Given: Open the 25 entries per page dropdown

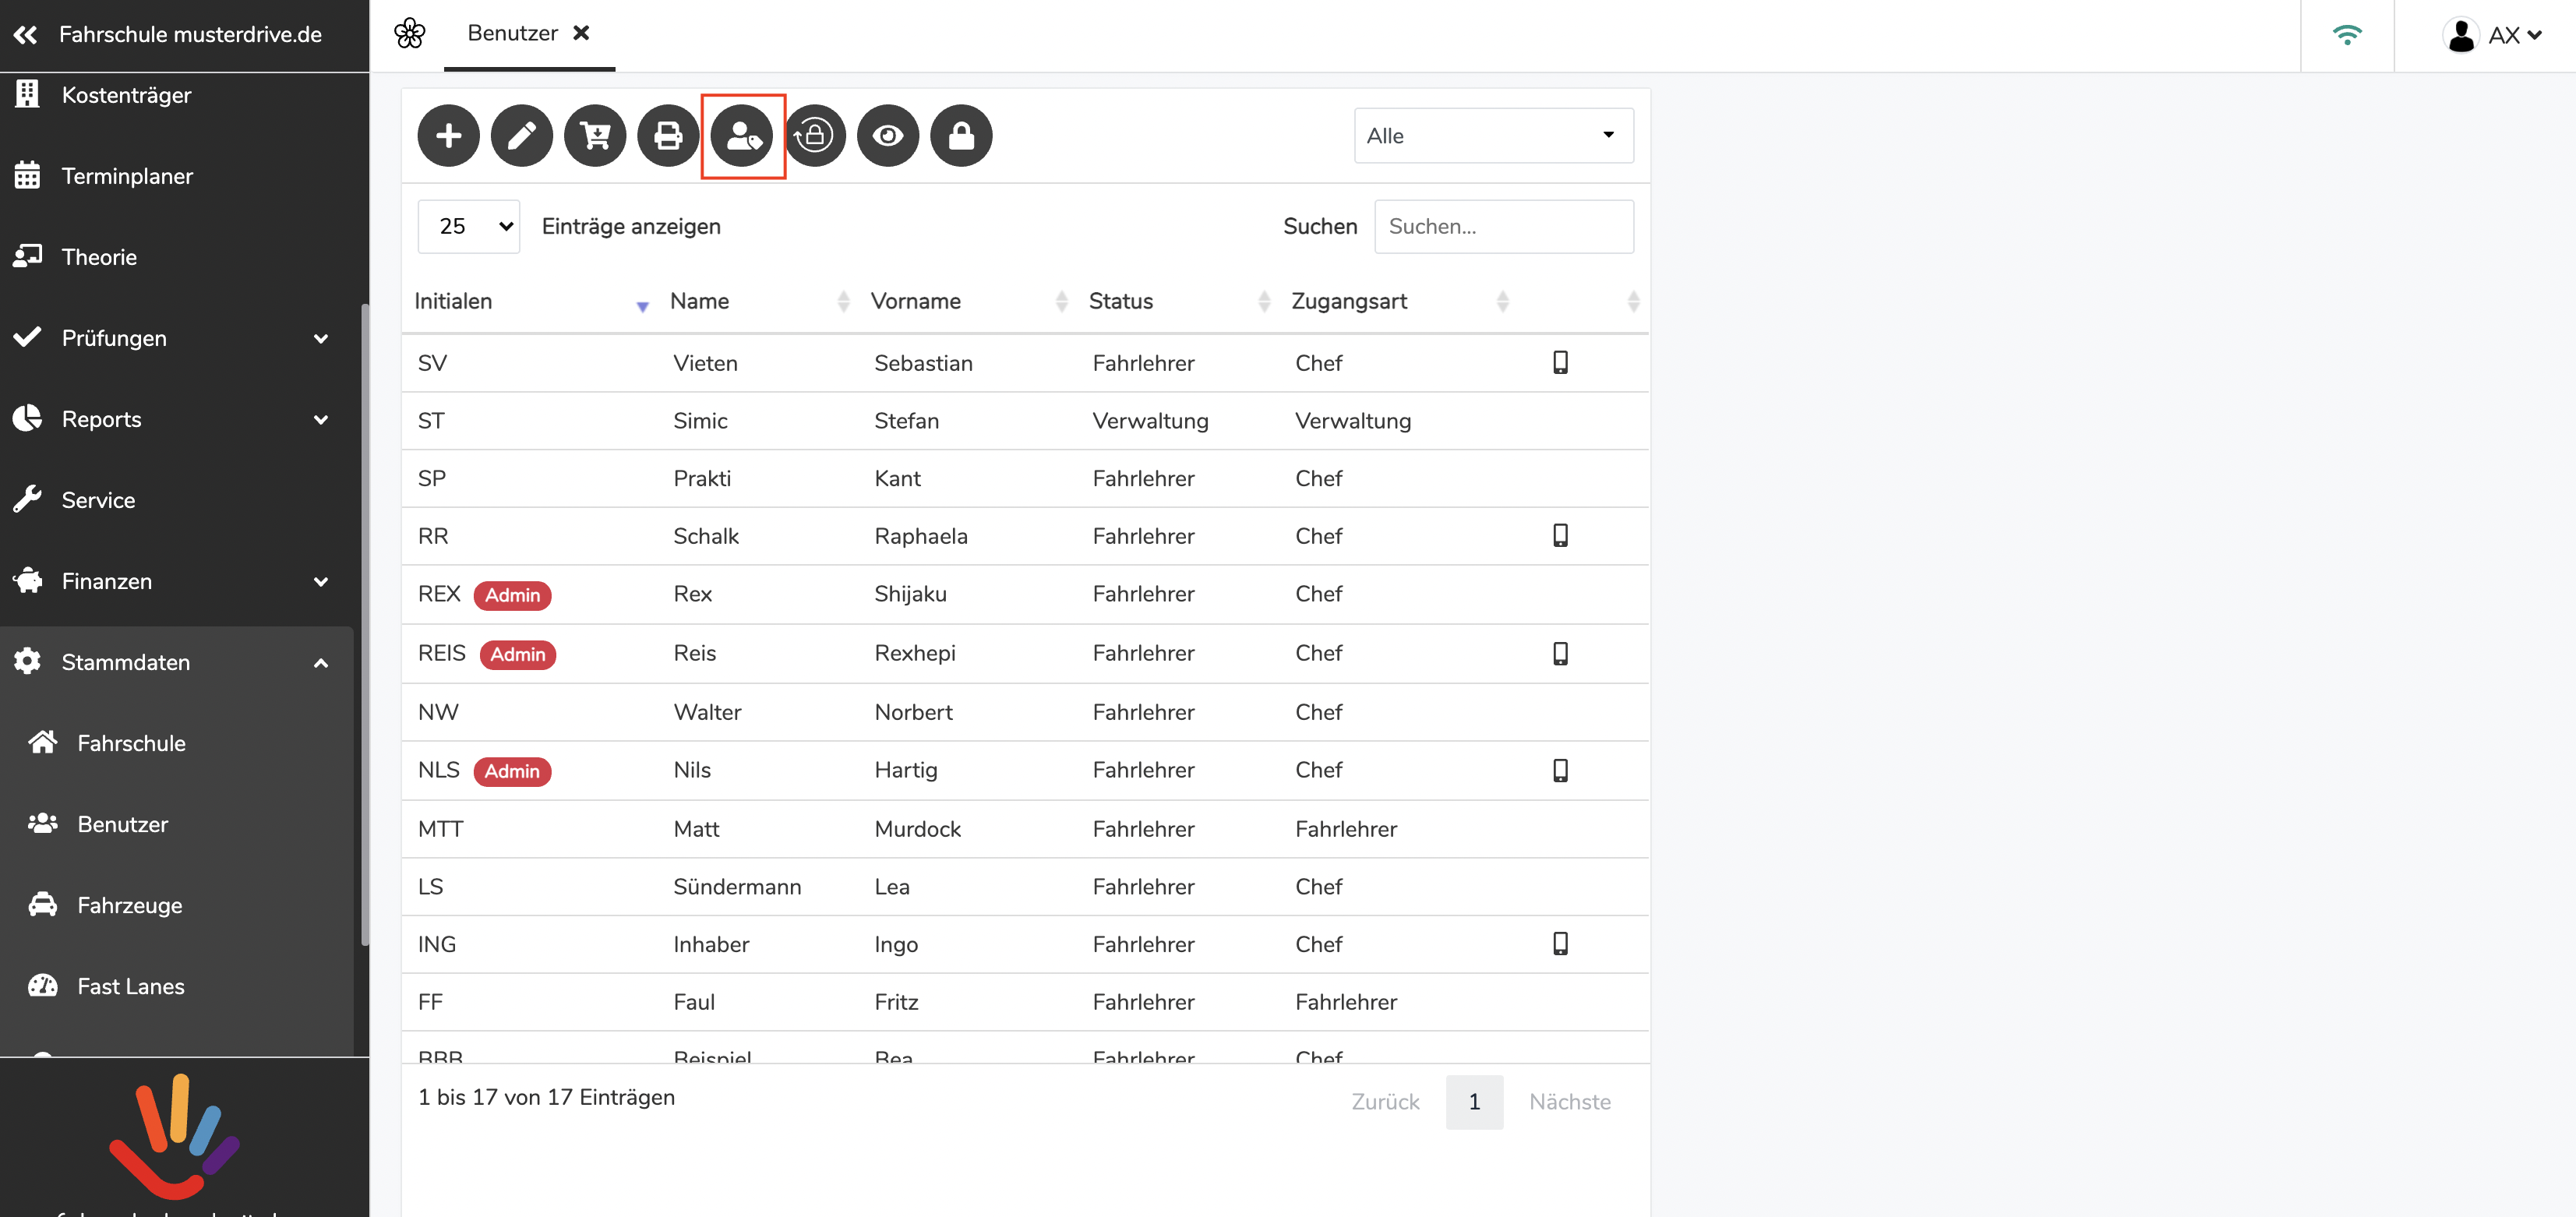Looking at the screenshot, I should tap(468, 226).
